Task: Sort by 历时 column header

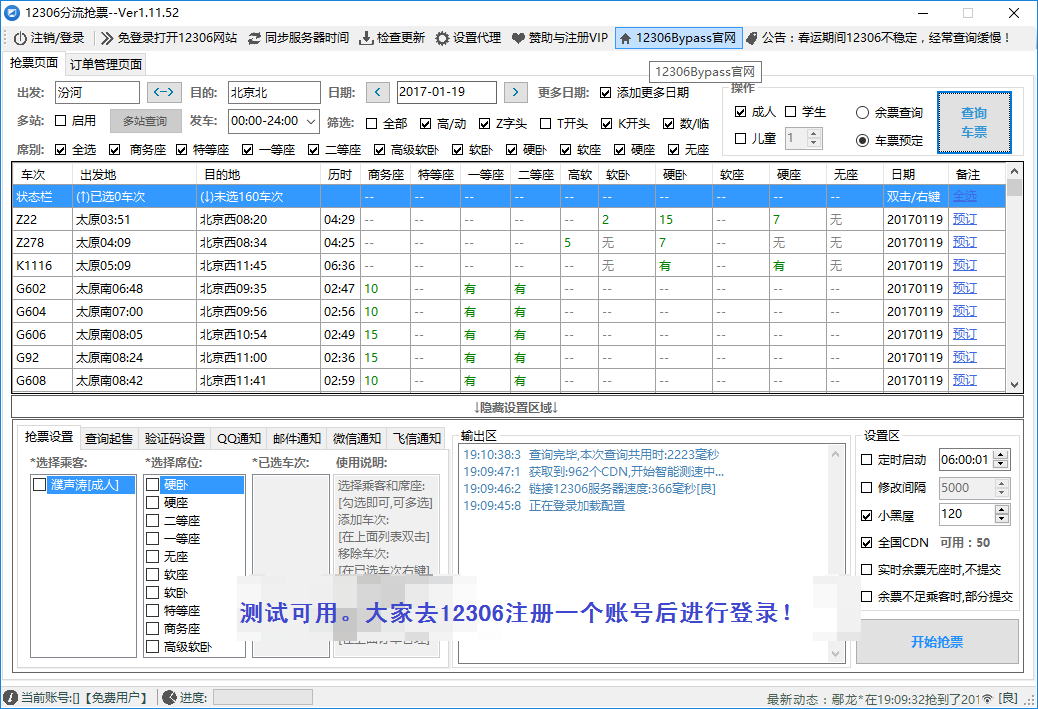Action: 340,174
